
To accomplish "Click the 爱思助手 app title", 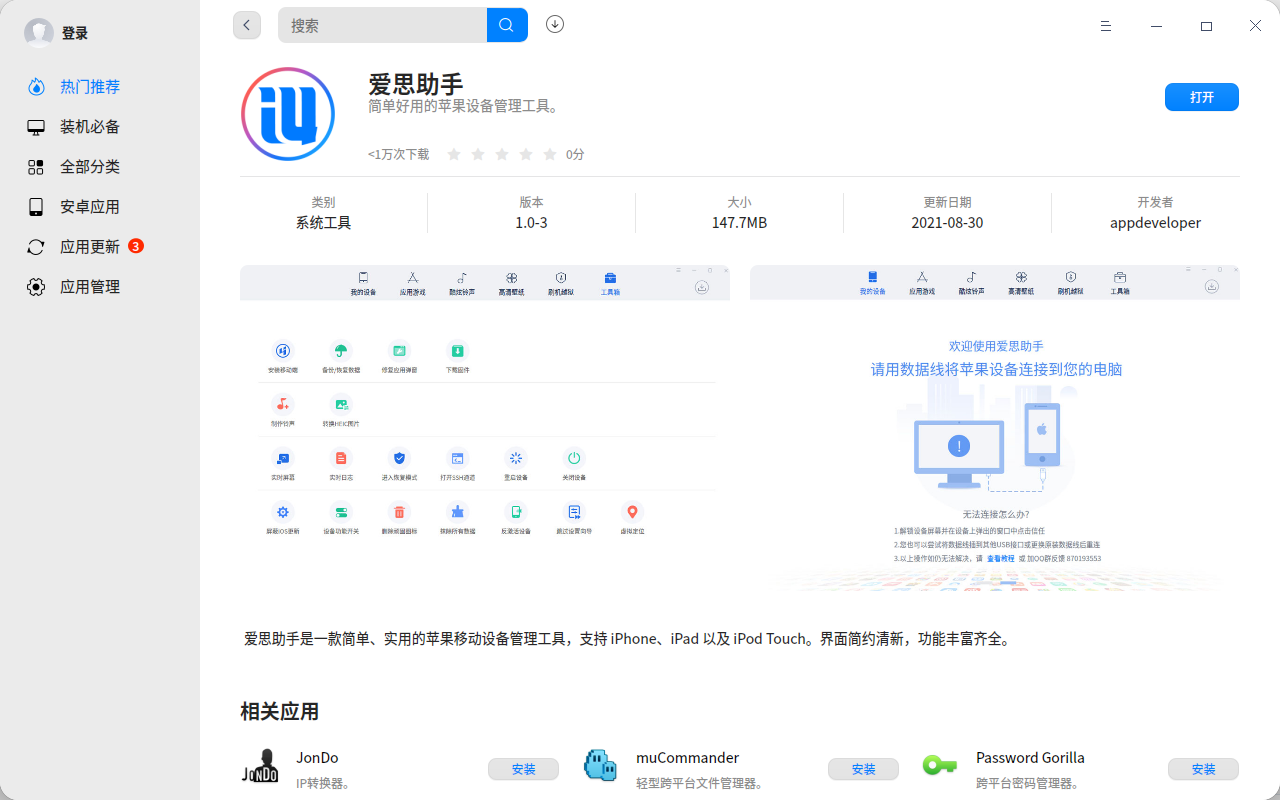I will (416, 83).
